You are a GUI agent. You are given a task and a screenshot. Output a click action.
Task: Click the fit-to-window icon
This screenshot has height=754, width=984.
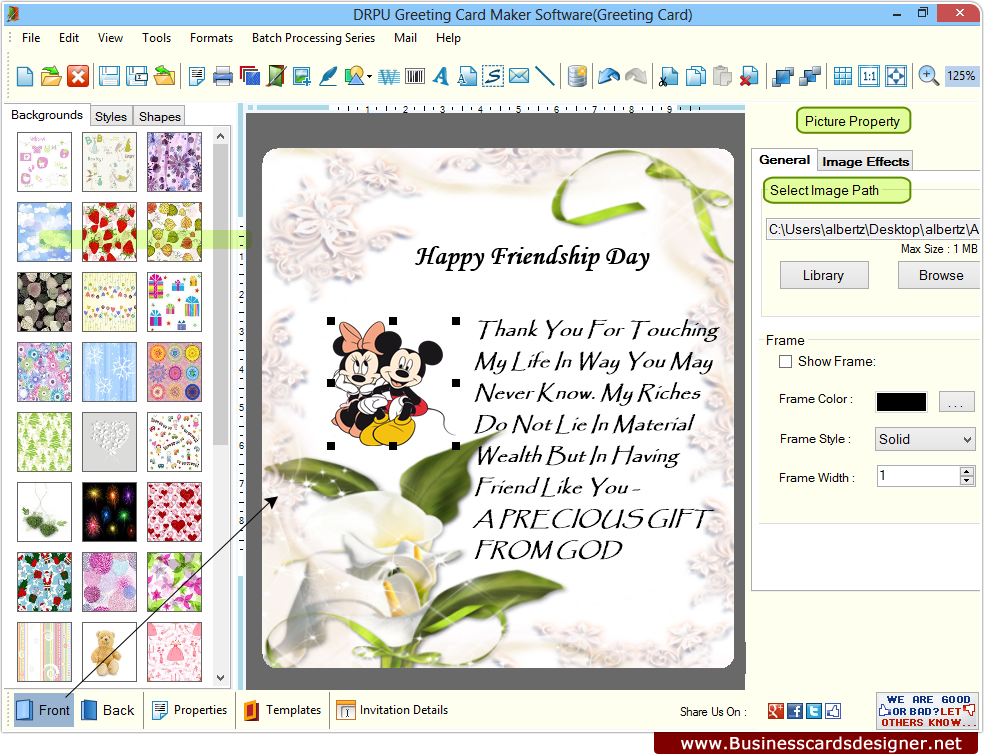896,77
